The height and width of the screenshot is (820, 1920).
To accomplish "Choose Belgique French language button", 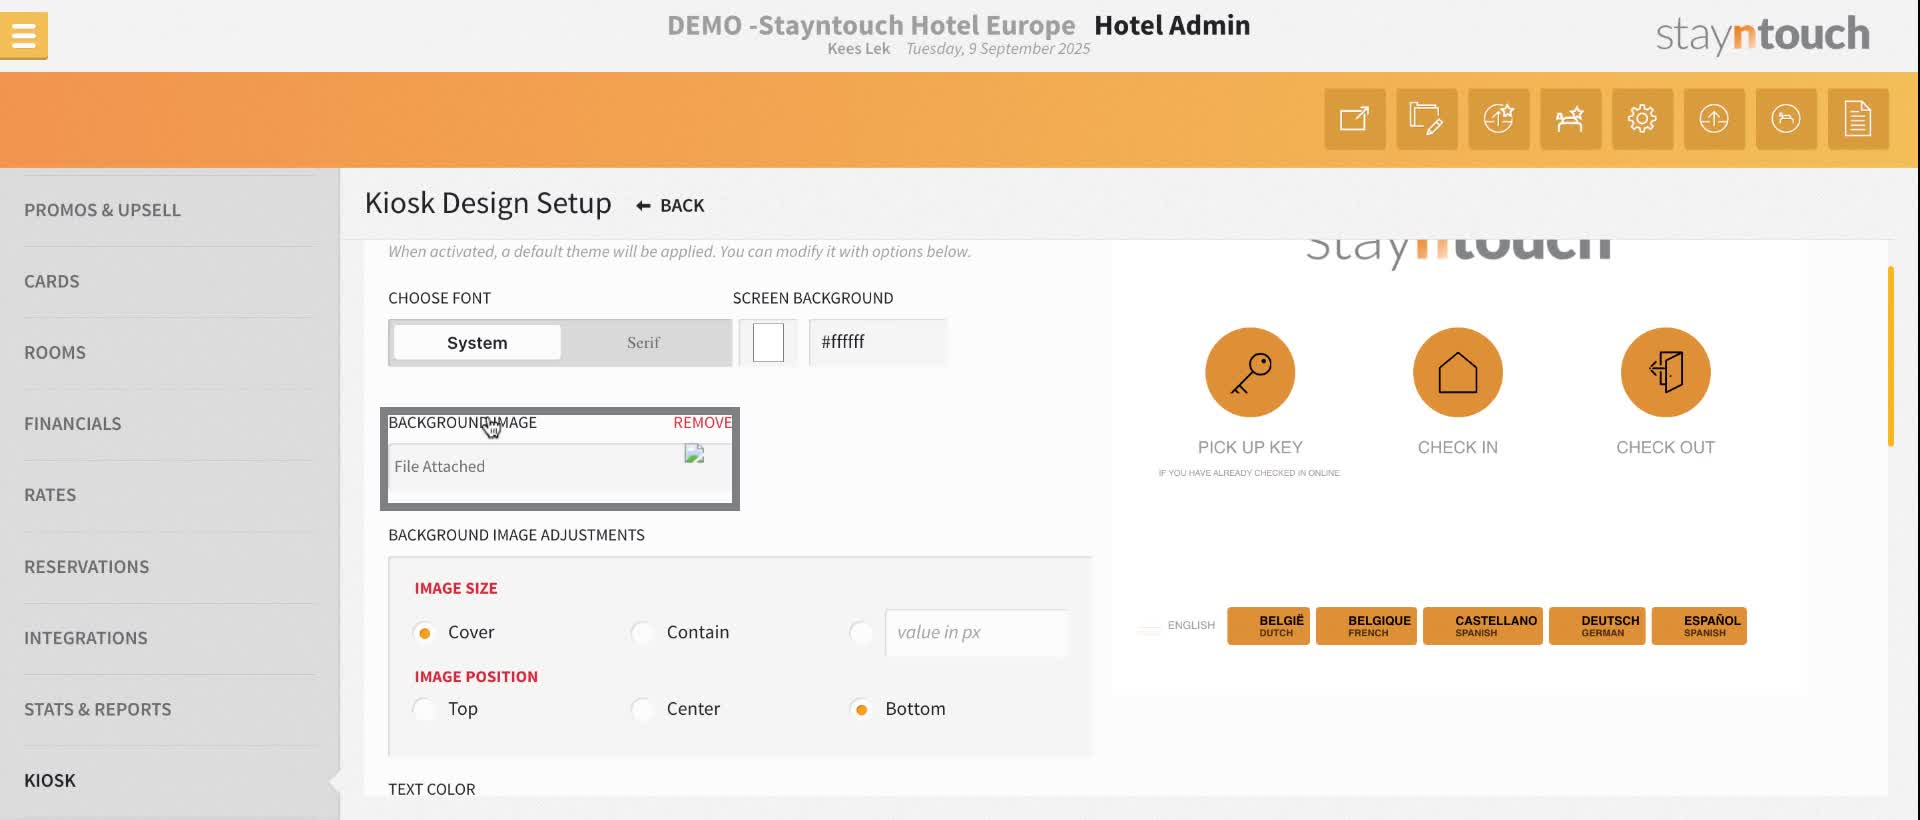I will pos(1366,626).
